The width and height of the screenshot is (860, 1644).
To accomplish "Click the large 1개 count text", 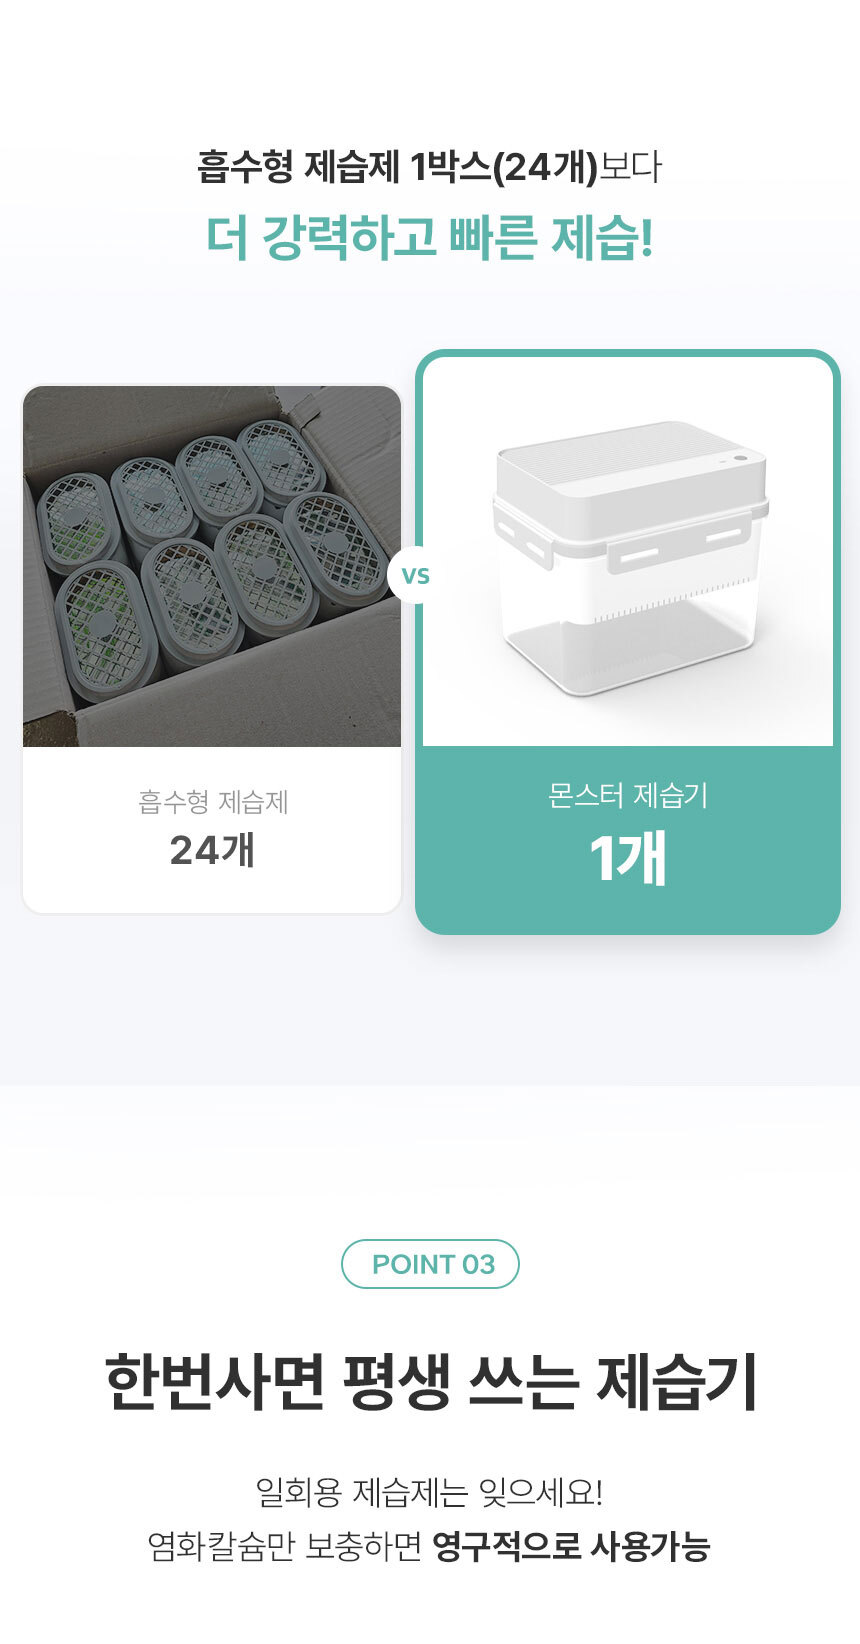I will pos(628,858).
